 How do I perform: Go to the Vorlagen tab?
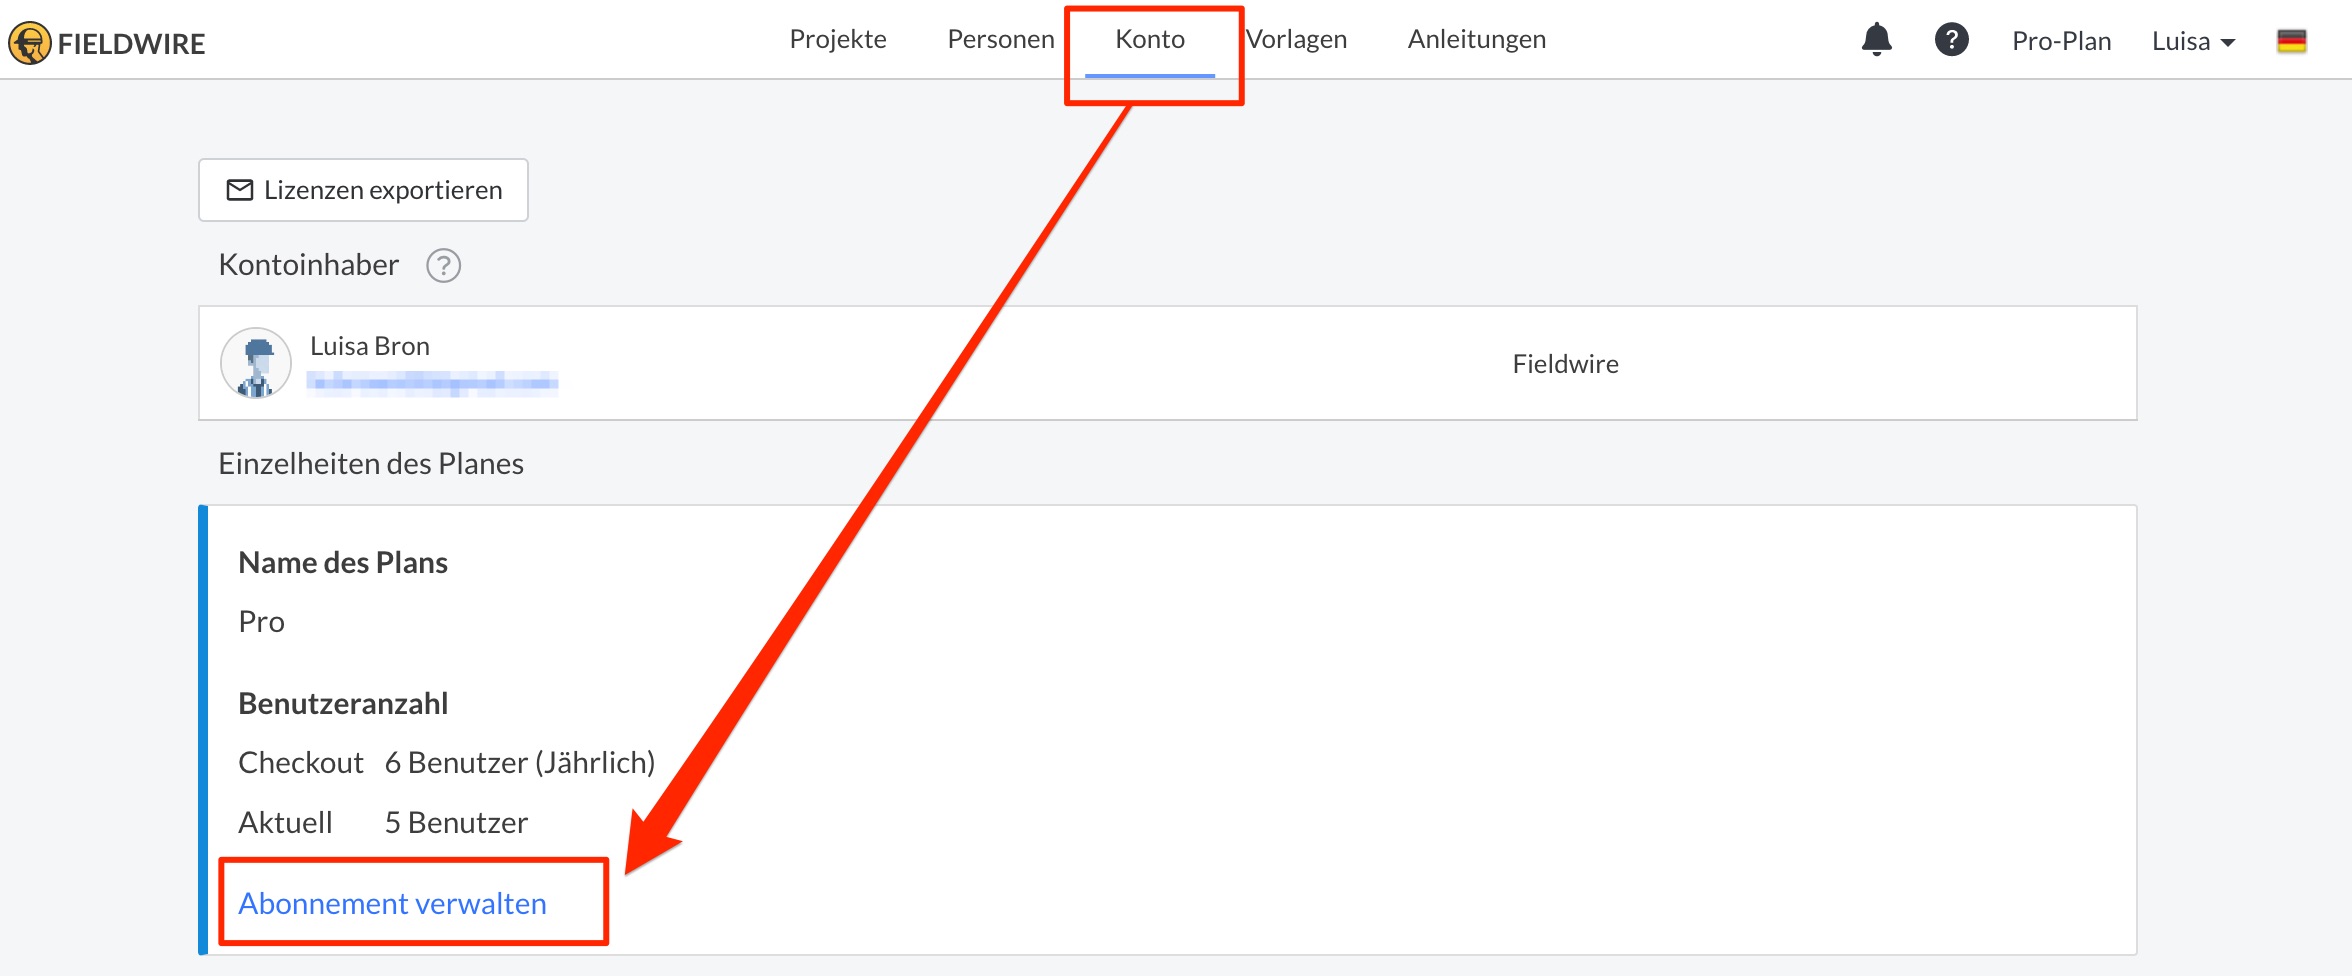tap(1296, 39)
